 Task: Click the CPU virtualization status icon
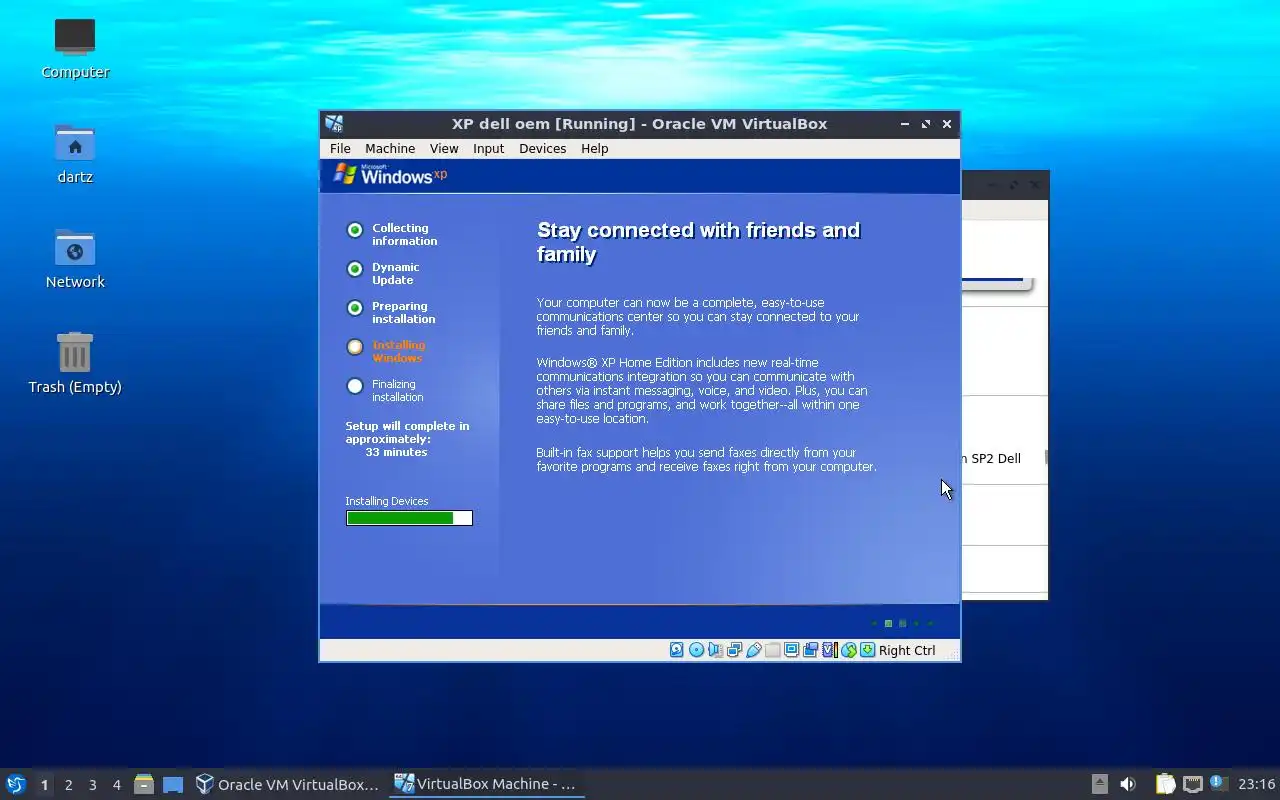[x=829, y=650]
